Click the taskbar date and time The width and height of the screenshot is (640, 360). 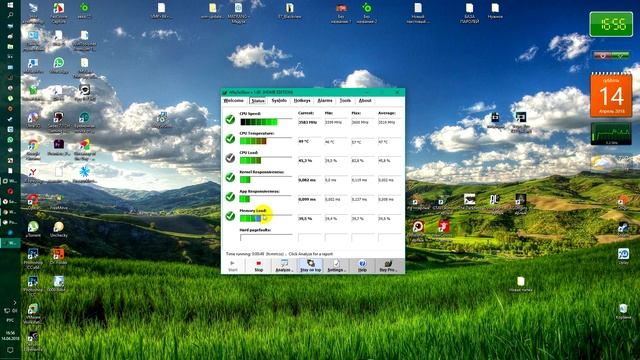(x=10, y=336)
